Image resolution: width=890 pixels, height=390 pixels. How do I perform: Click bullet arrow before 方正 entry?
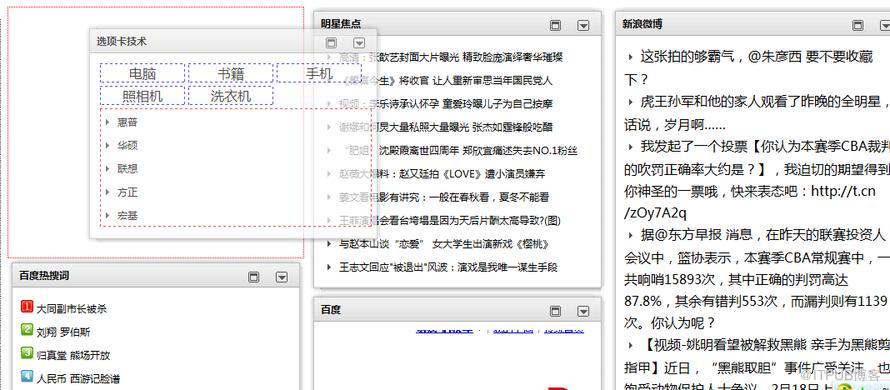tap(107, 192)
